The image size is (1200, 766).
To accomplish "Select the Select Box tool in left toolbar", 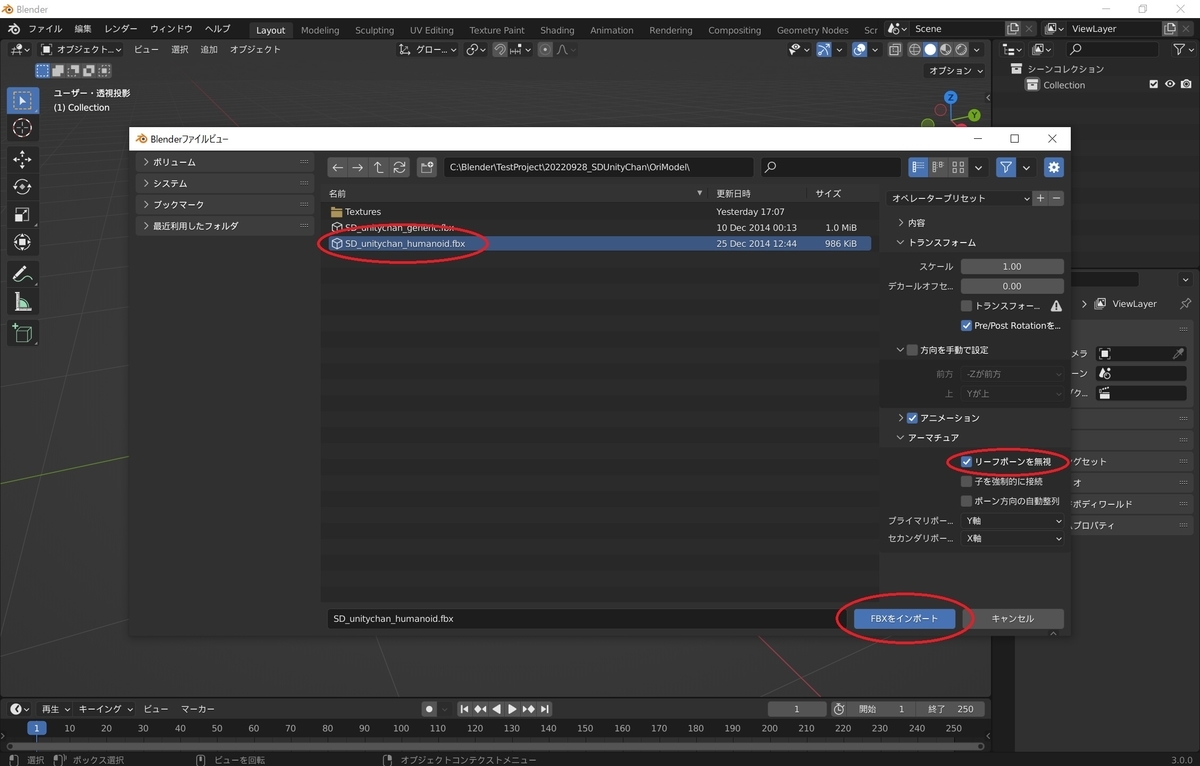I will tap(22, 100).
